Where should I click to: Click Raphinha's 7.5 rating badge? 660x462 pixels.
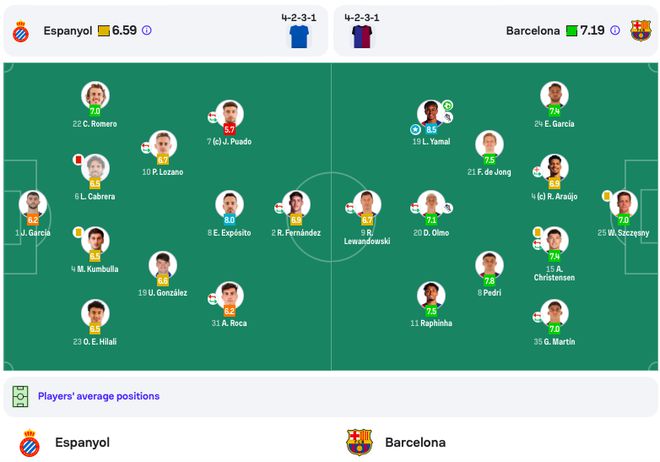tap(432, 311)
